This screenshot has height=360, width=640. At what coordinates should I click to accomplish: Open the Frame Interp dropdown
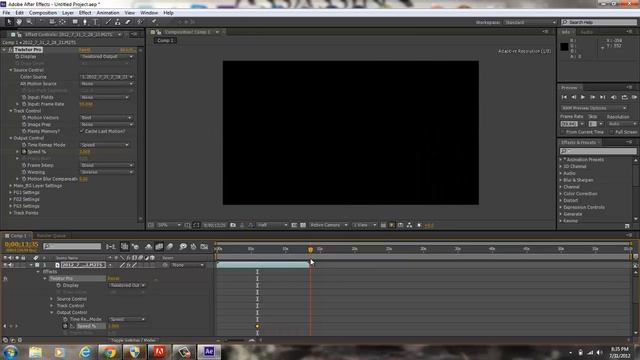coord(107,165)
